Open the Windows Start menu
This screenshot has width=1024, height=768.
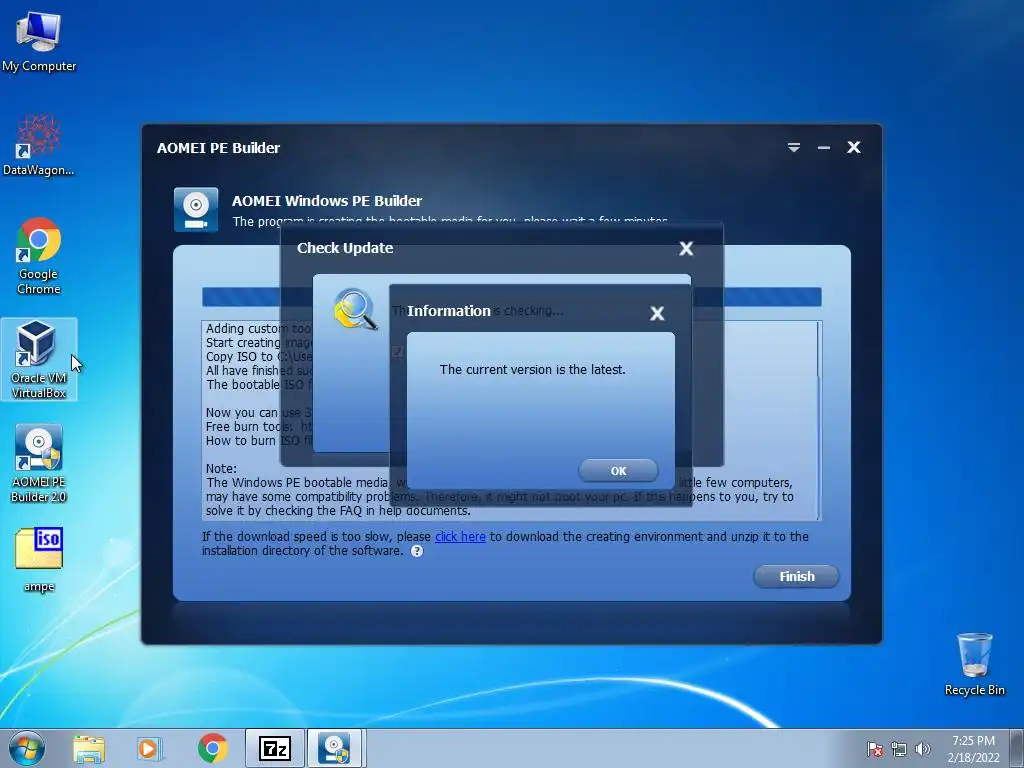27,748
